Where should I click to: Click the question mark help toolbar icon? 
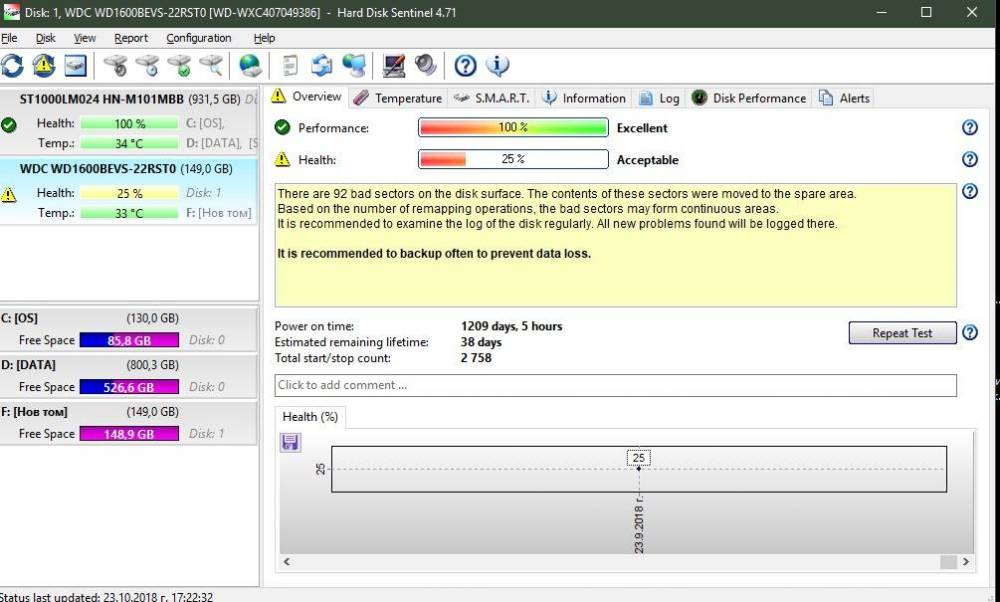[x=466, y=66]
